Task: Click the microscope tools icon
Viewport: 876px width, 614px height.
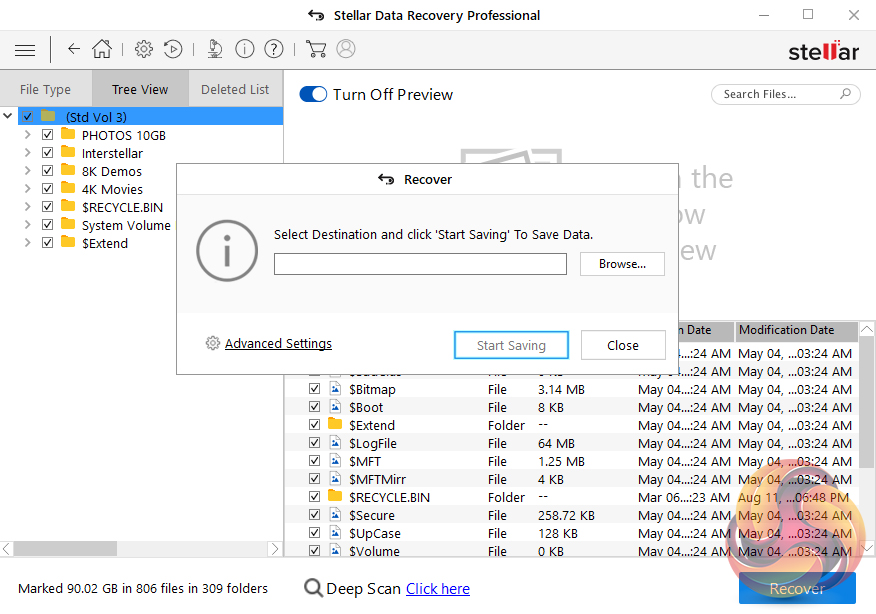Action: (215, 49)
